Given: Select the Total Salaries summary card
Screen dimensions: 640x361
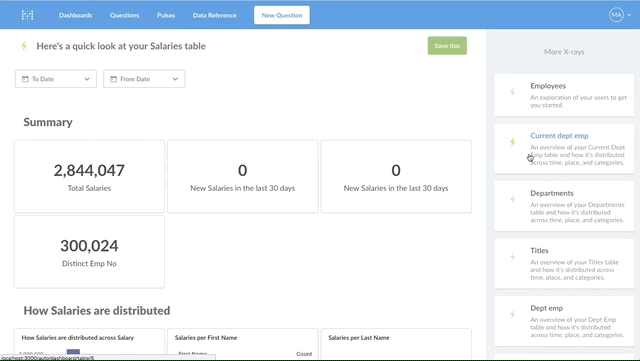Looking at the screenshot, I should point(89,176).
